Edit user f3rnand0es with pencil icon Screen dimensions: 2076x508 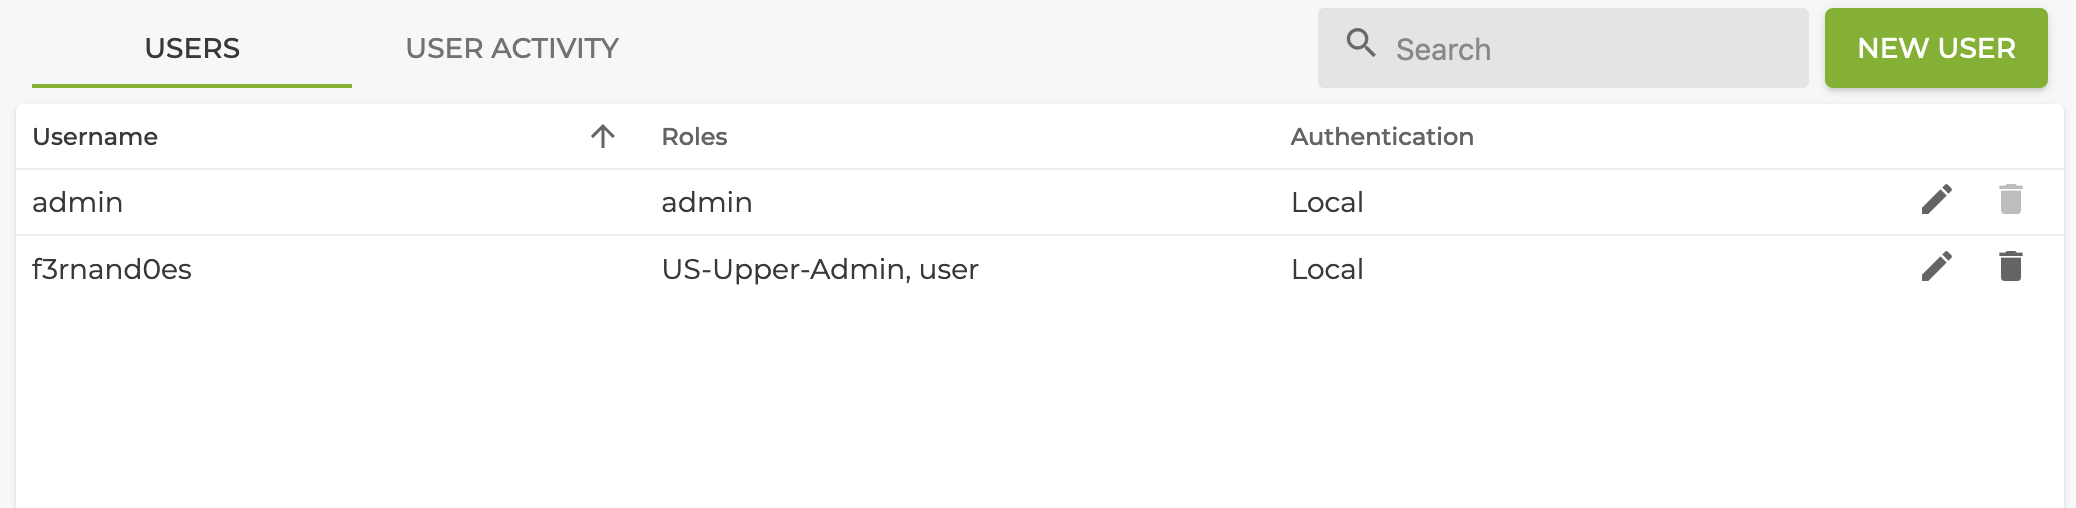(x=1936, y=267)
